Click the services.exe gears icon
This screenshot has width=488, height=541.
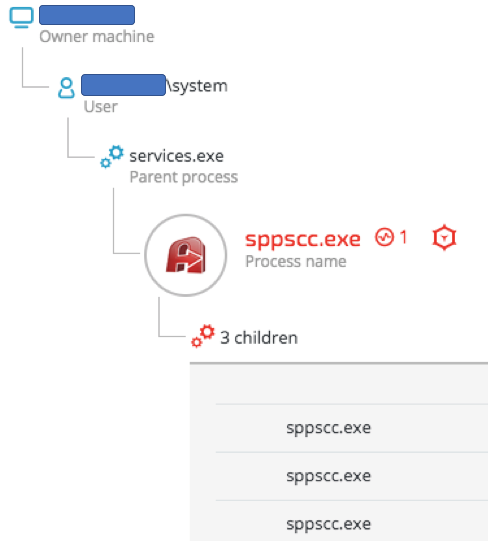(112, 157)
